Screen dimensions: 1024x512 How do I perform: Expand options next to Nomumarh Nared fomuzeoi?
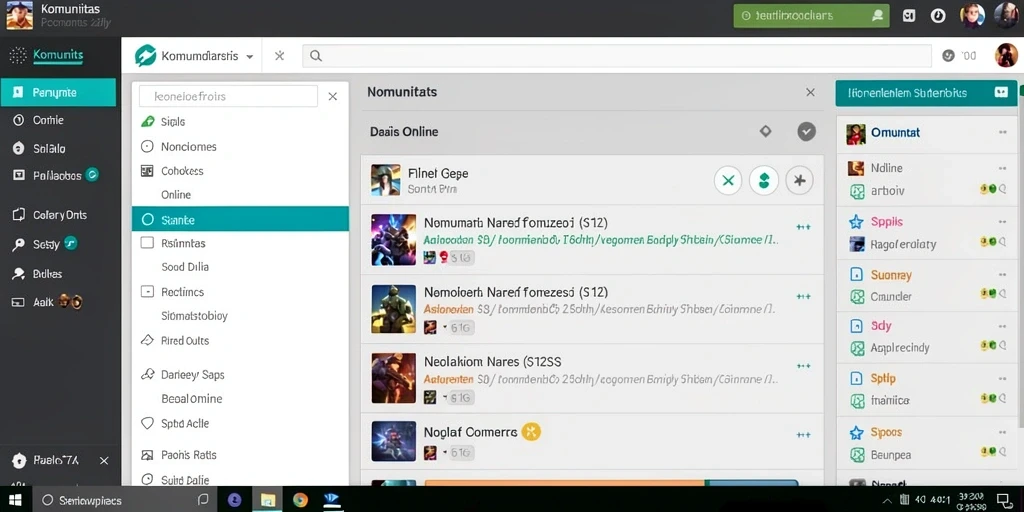803,227
